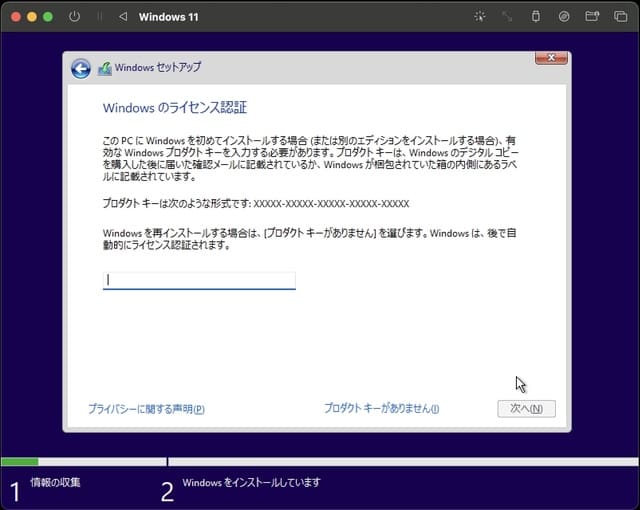Click the overlapping windows icon in the toolbar
This screenshot has width=640, height=510.
620,17
